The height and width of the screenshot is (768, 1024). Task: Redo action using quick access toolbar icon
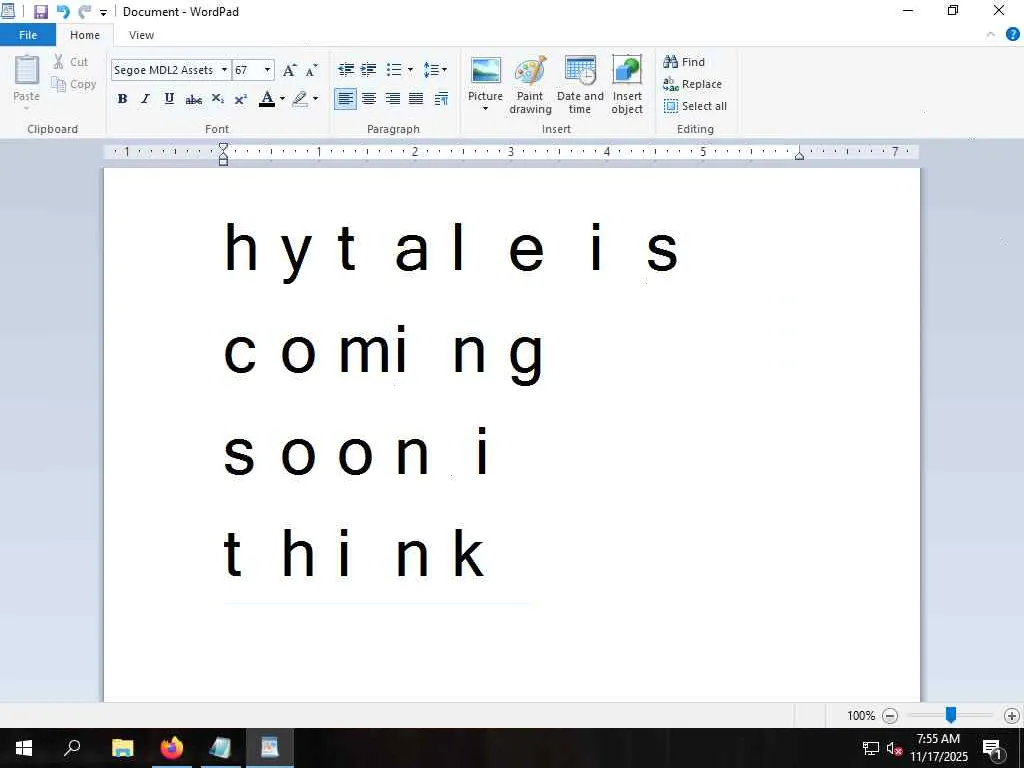[85, 12]
